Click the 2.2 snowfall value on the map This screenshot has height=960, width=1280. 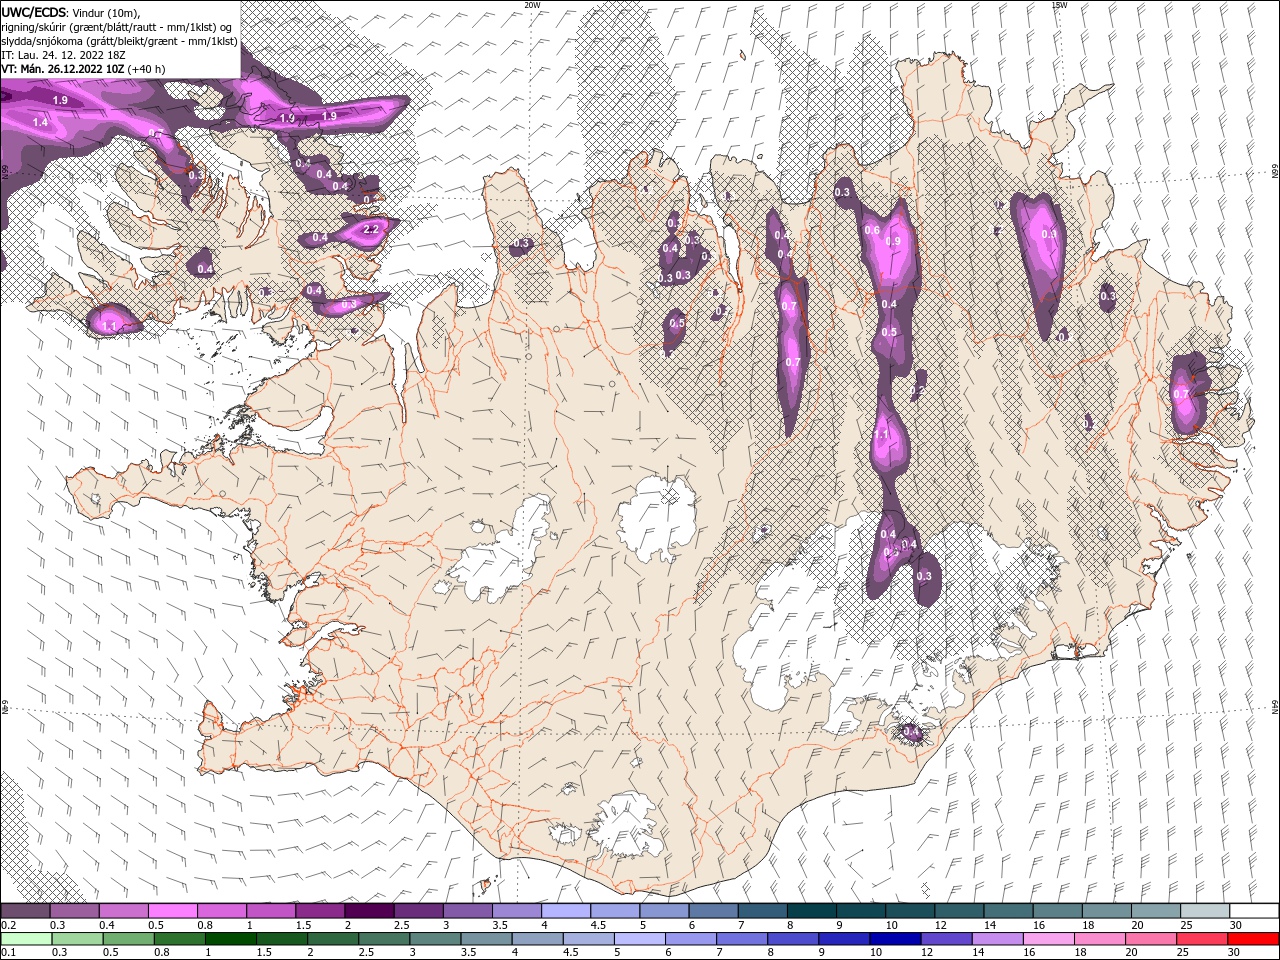click(x=370, y=229)
